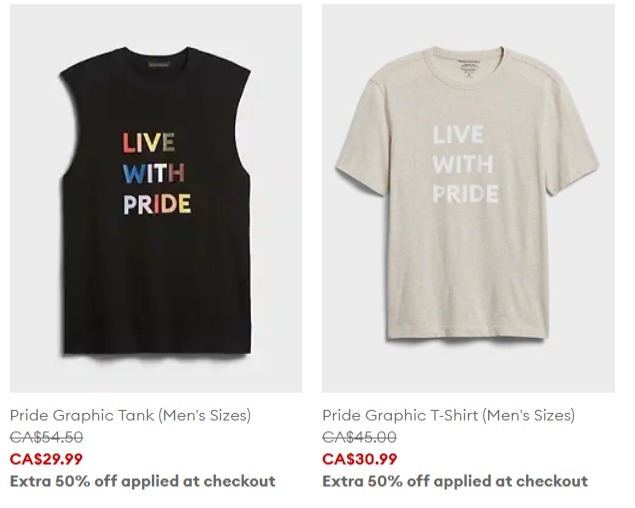635x508 pixels.
Task: Click 'Extra 50% off' note under the tank
Action: 143,481
